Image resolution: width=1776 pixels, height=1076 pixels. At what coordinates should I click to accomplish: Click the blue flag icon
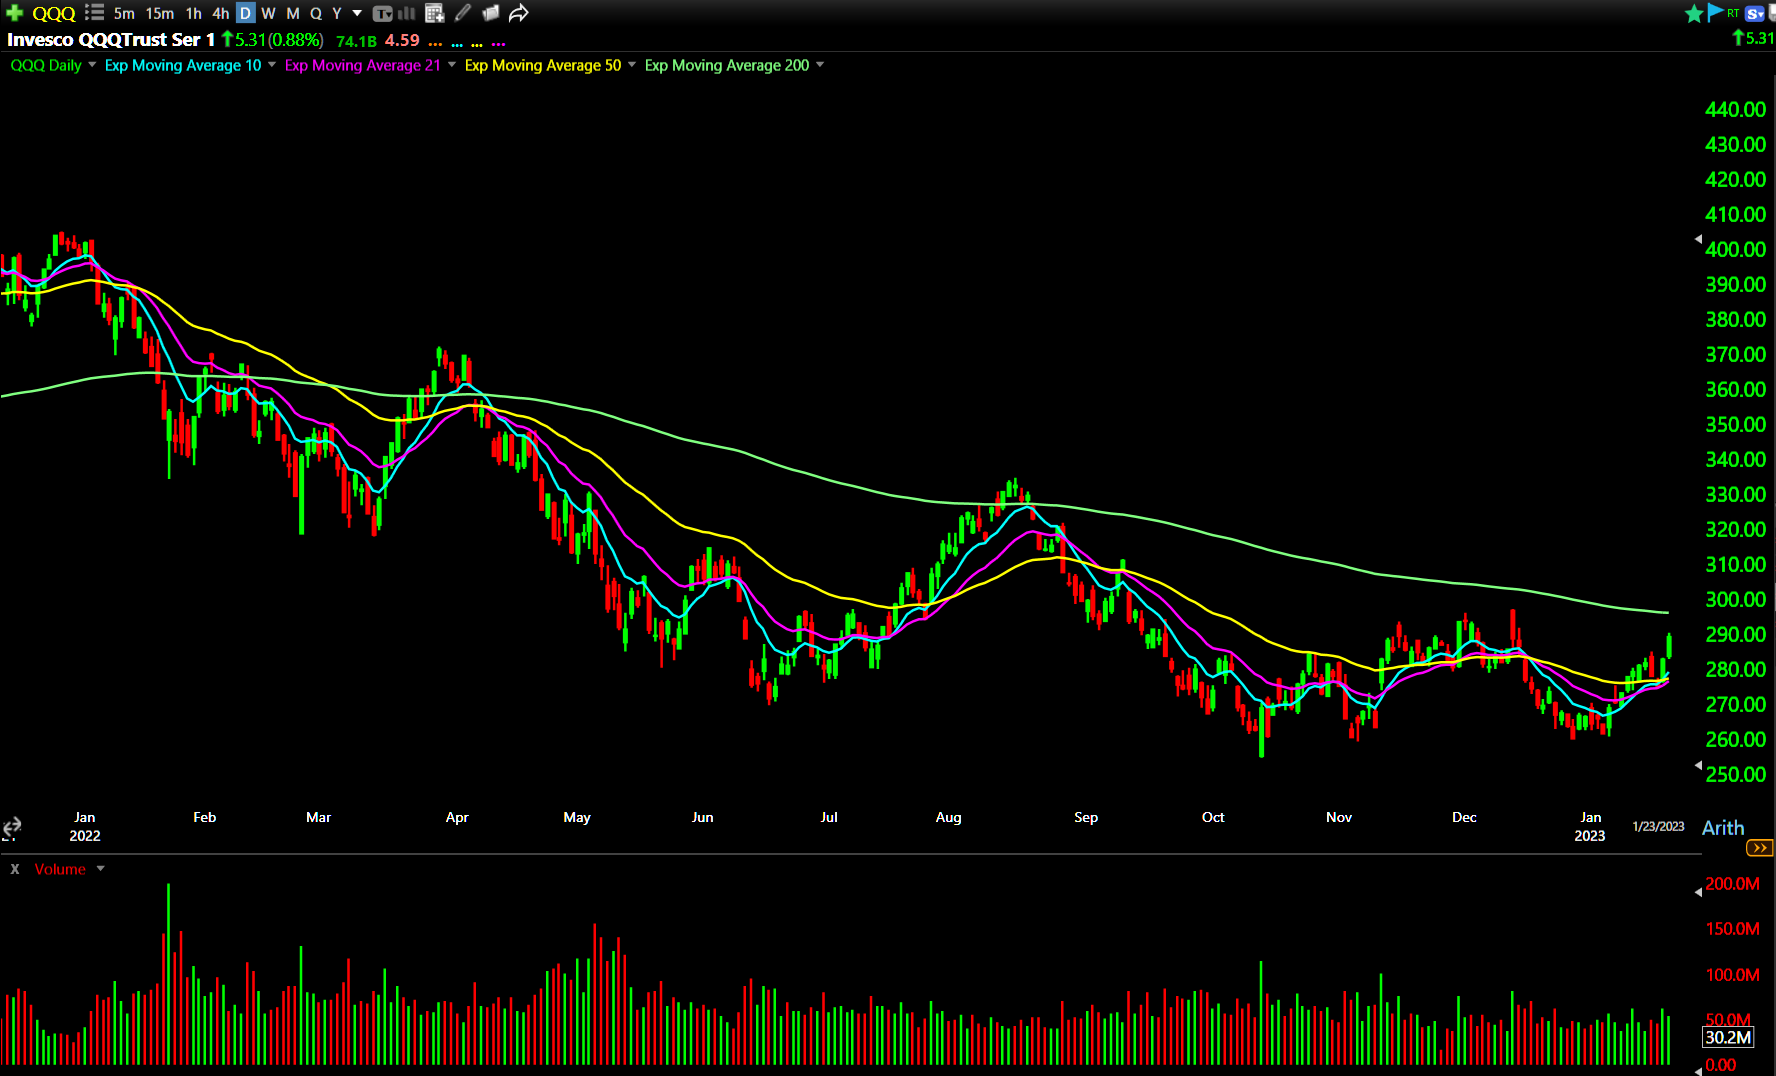pyautogui.click(x=1715, y=12)
